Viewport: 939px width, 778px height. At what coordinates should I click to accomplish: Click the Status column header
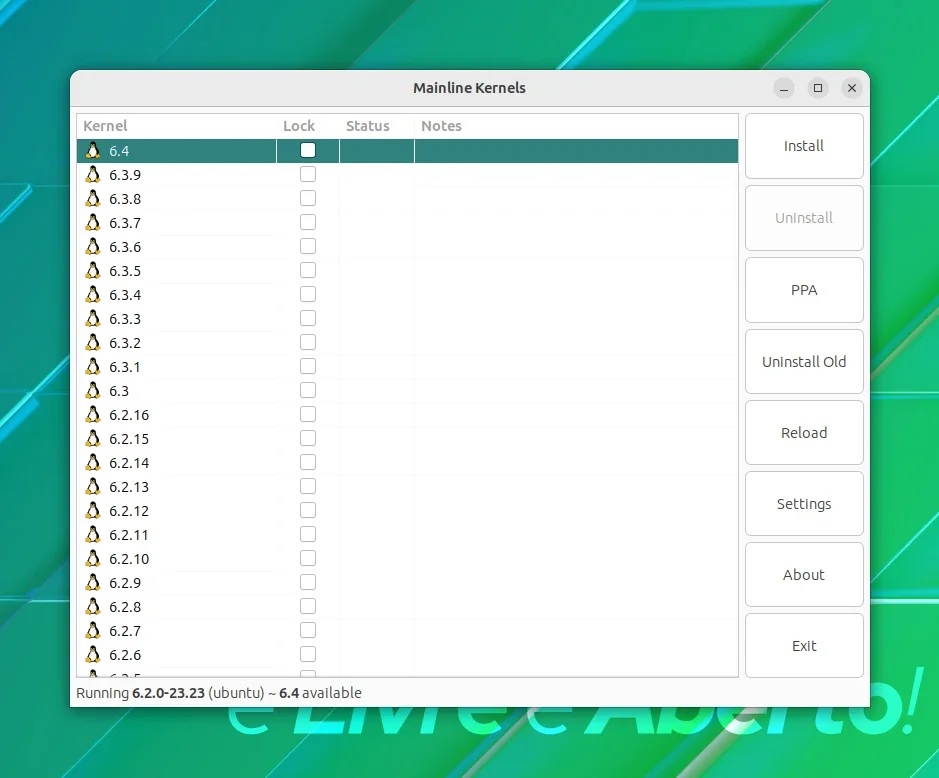tap(377, 126)
